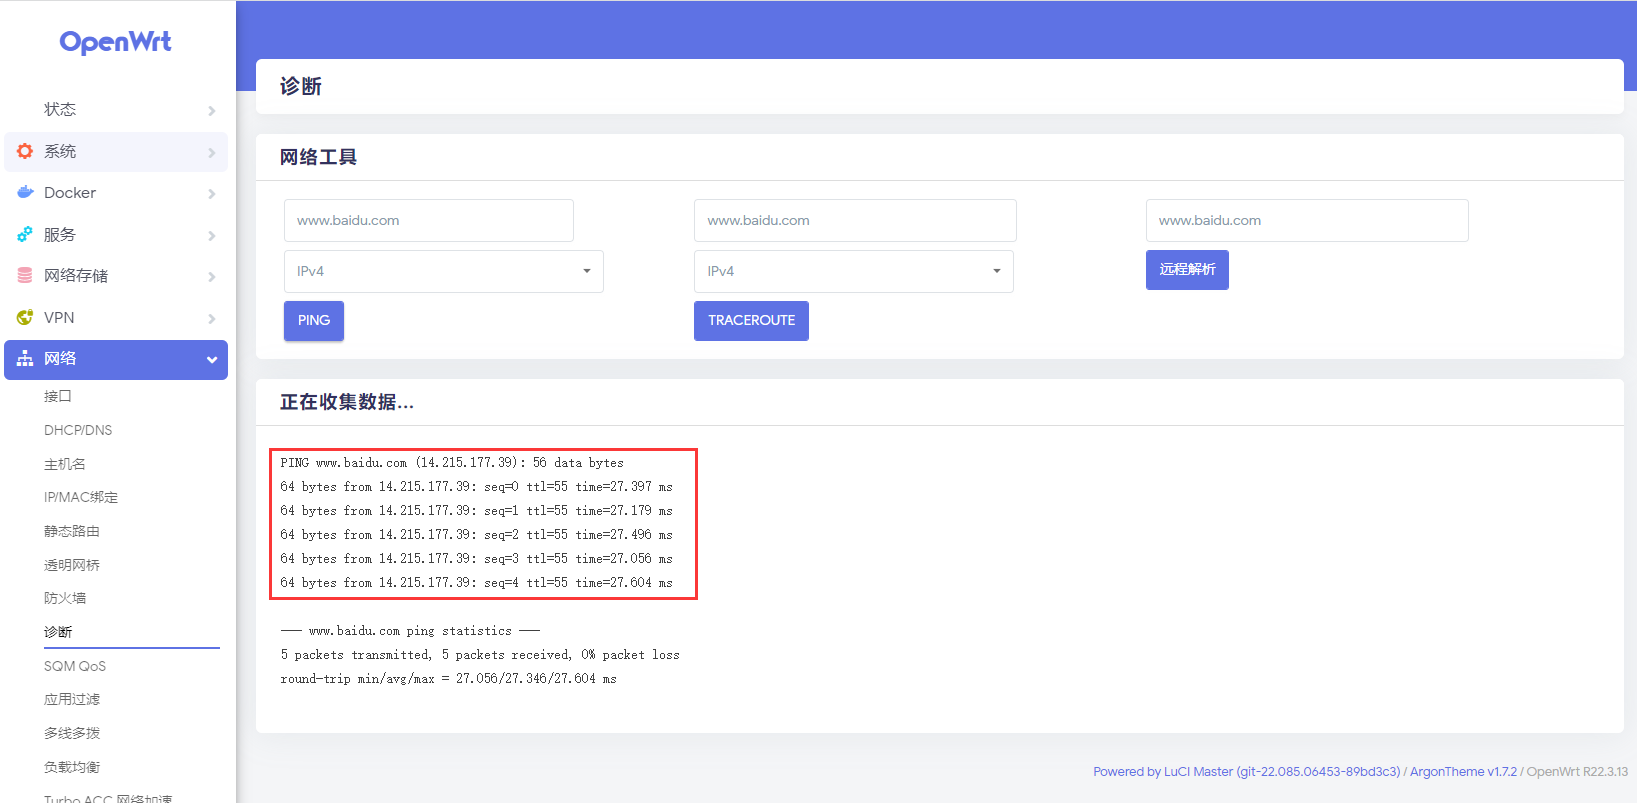Open the 服务 menu

click(x=116, y=234)
